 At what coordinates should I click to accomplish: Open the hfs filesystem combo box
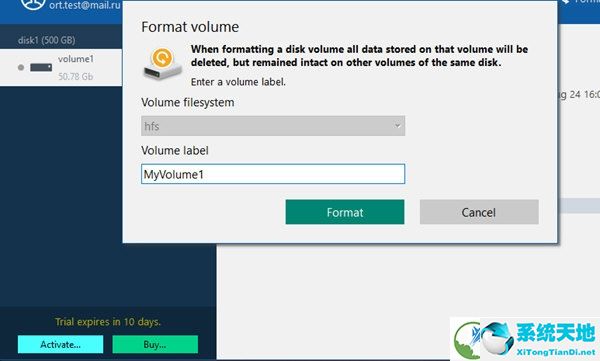click(x=273, y=126)
